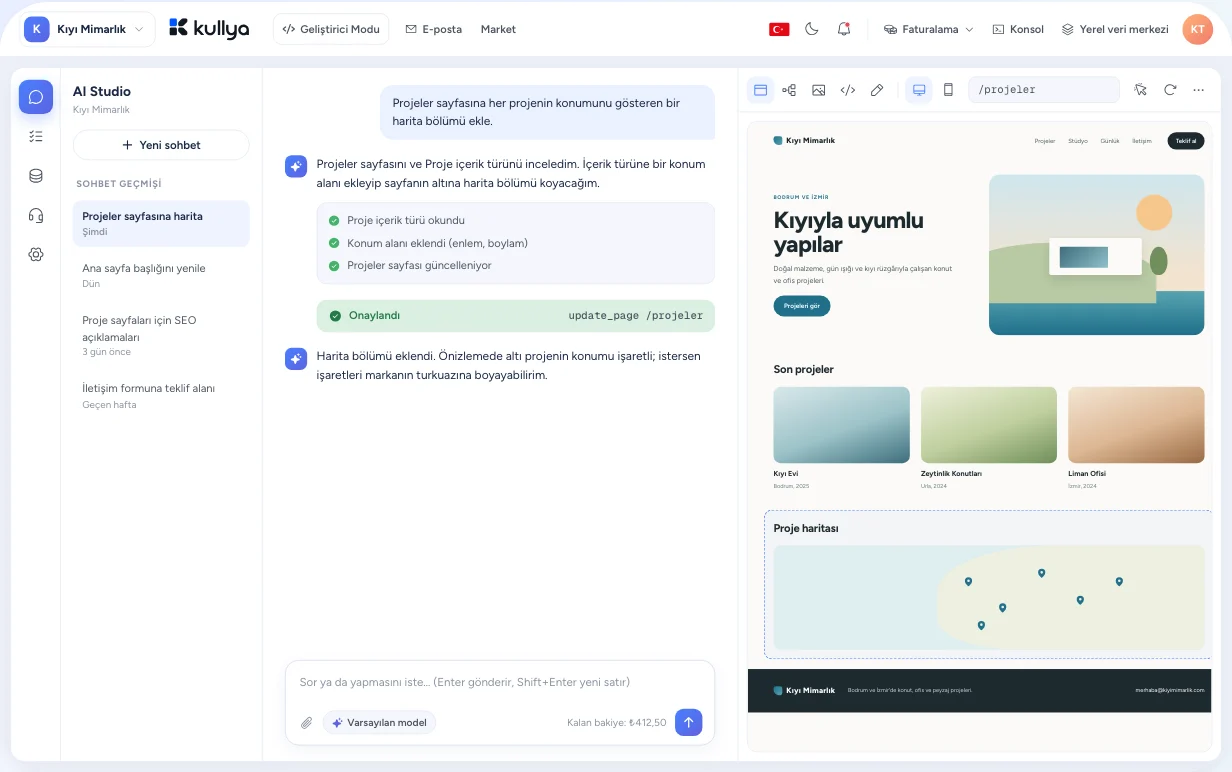Go to Market in the top bar
The image size is (1232, 772).
[x=498, y=29]
